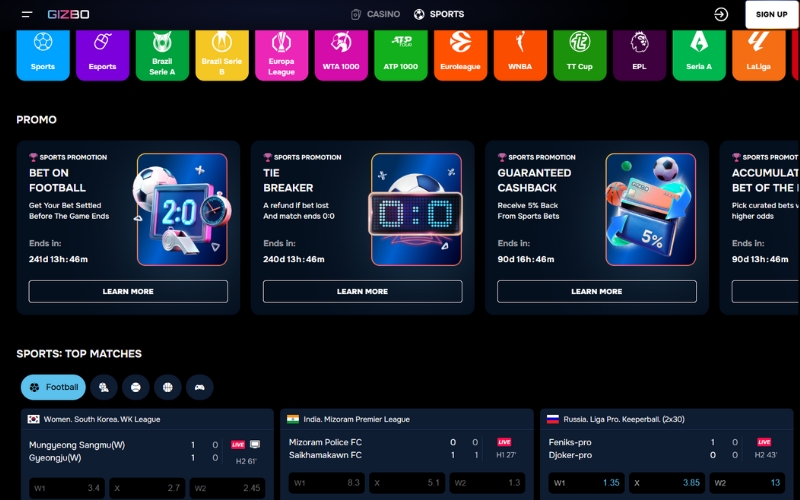Open the WTA 1000 tile
The width and height of the screenshot is (800, 500).
pos(341,55)
